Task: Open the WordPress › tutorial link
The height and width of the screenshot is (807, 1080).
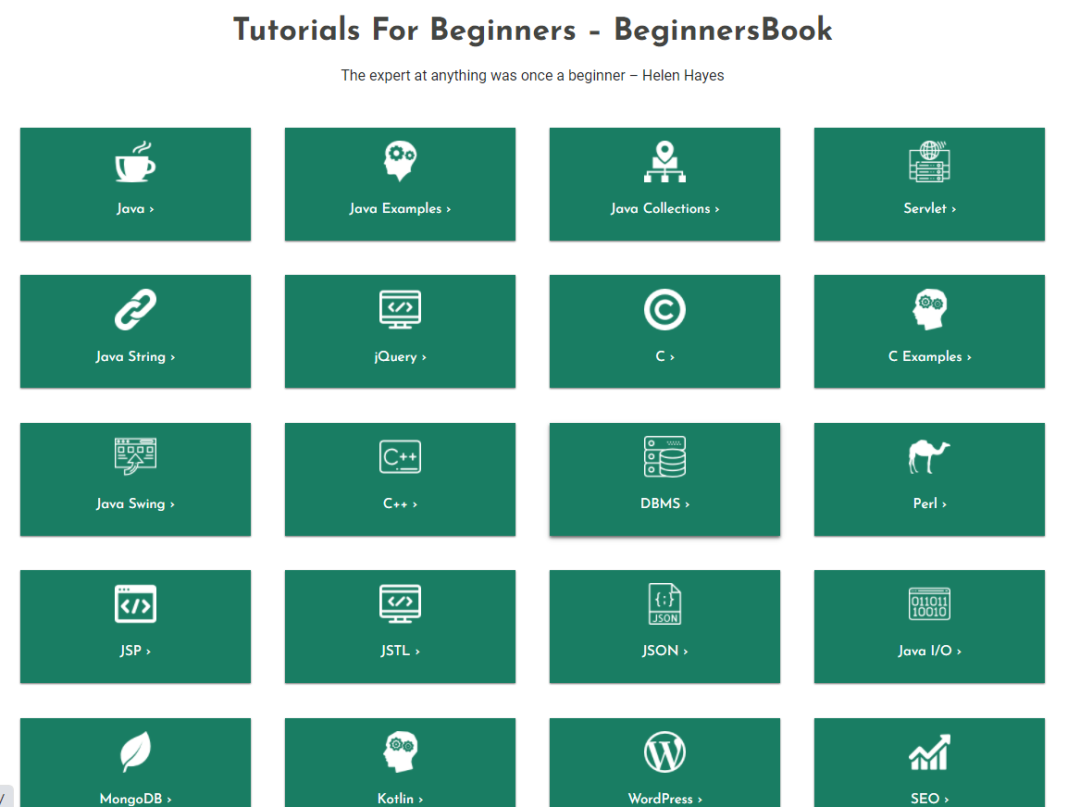Action: pos(665,799)
